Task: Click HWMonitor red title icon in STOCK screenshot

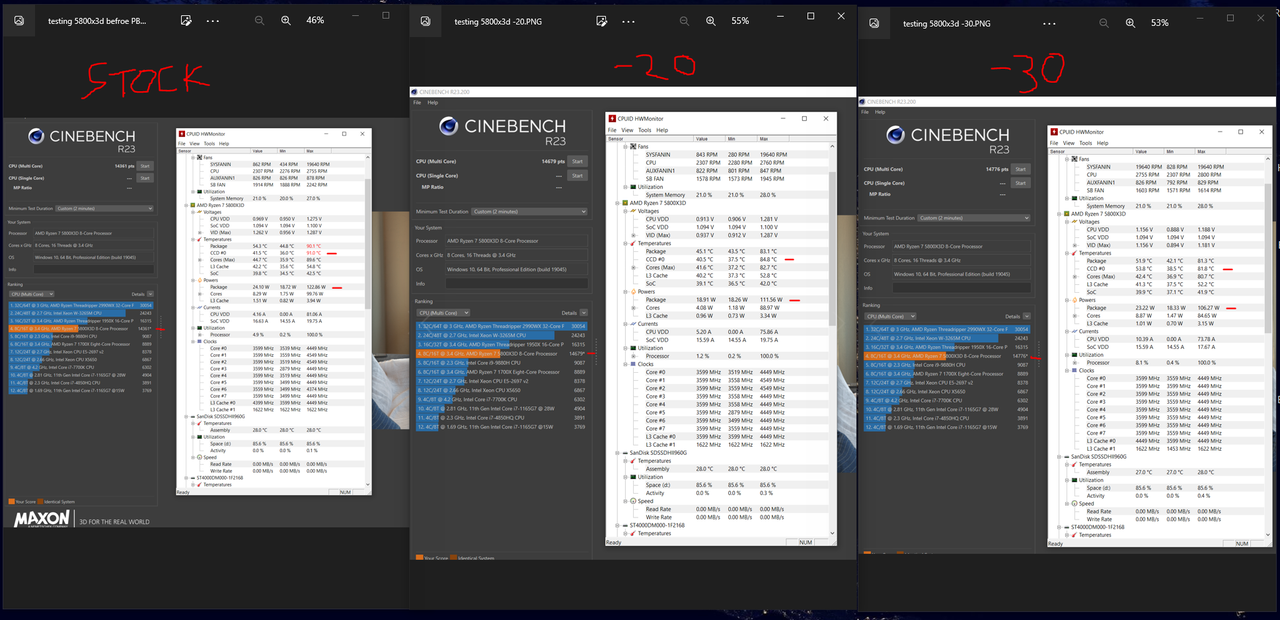Action: [183, 133]
